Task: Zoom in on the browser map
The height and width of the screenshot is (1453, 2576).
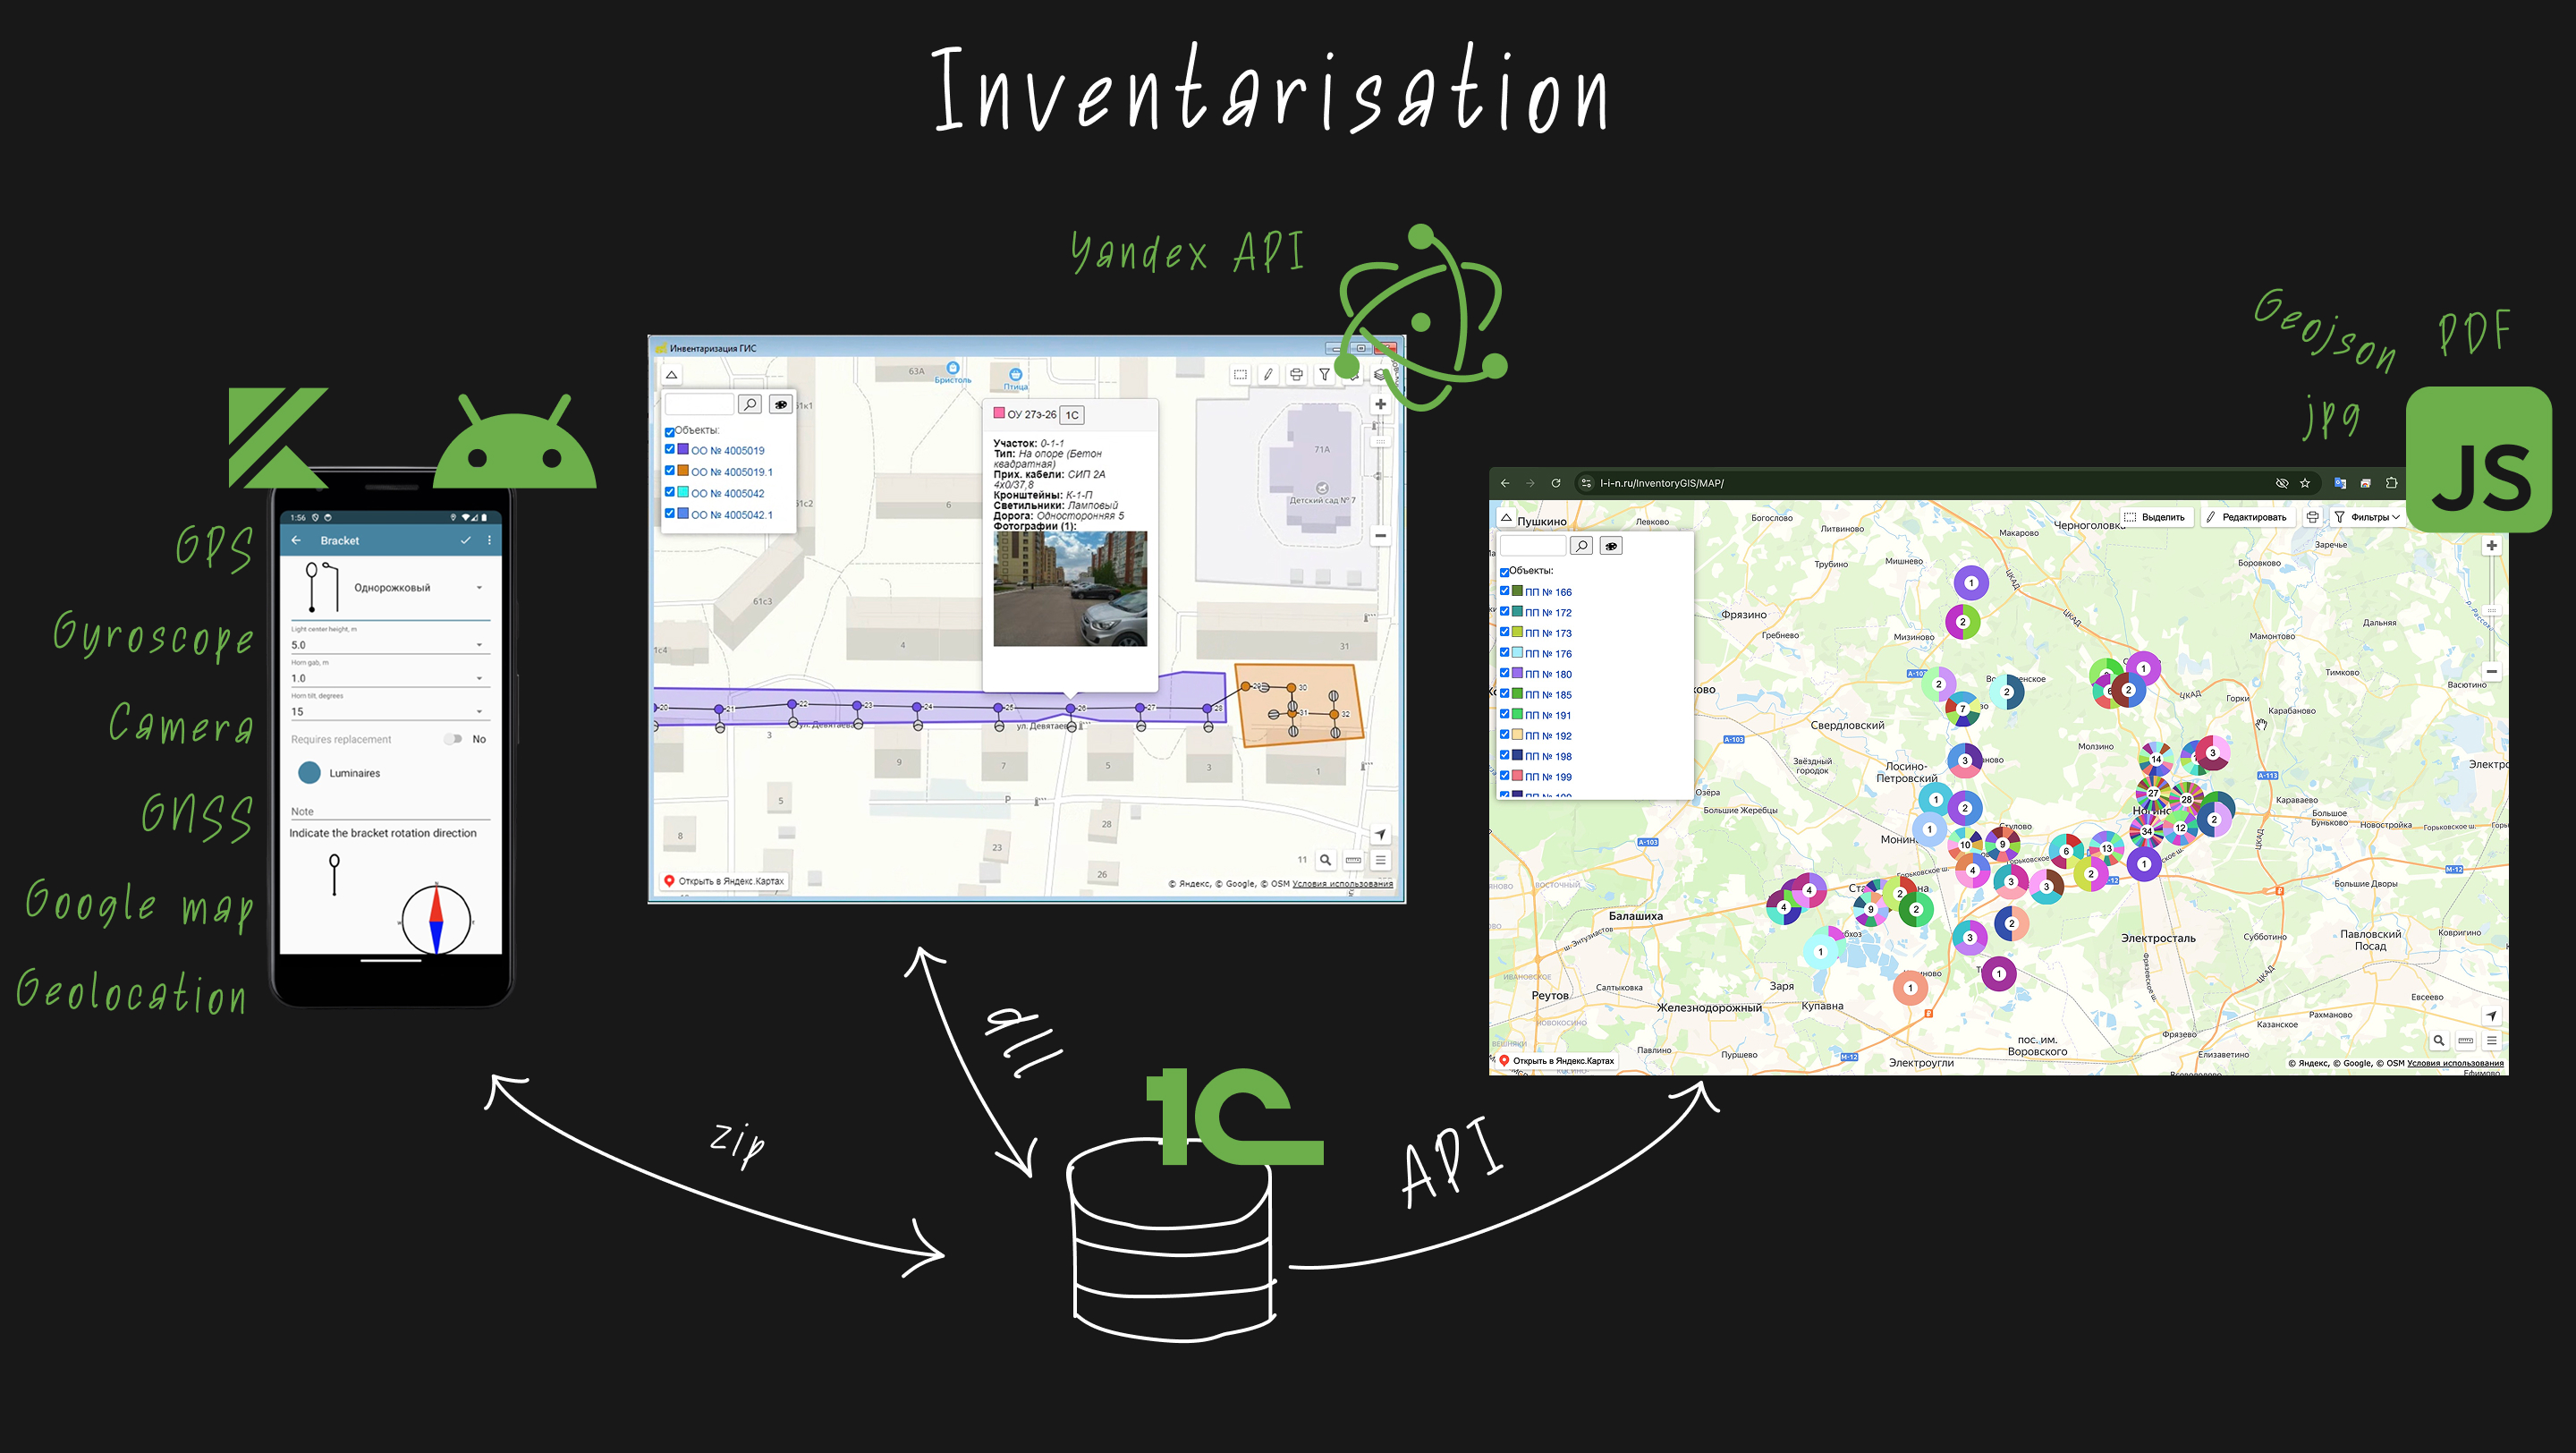Action: click(2491, 546)
